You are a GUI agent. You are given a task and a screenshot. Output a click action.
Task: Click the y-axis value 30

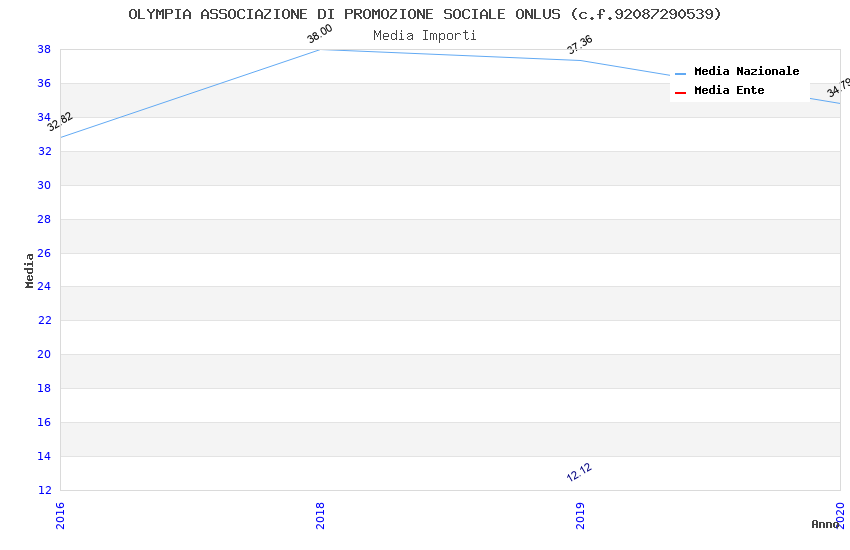(x=44, y=185)
